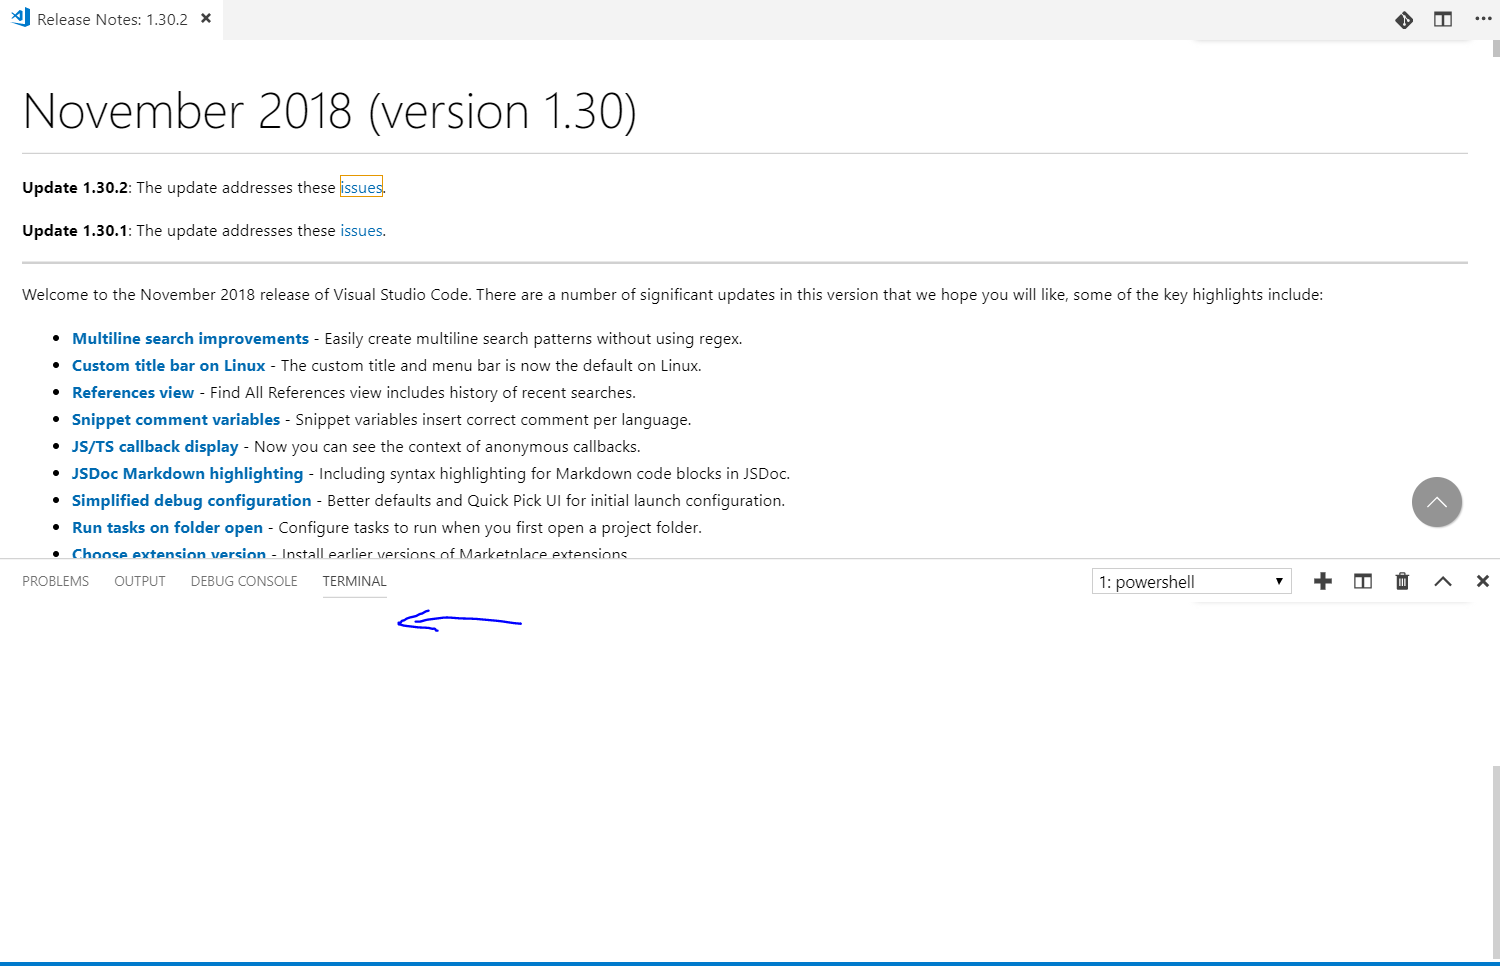Open the '1: powershell' terminal selector dropdown
This screenshot has width=1500, height=966.
pyautogui.click(x=1191, y=581)
